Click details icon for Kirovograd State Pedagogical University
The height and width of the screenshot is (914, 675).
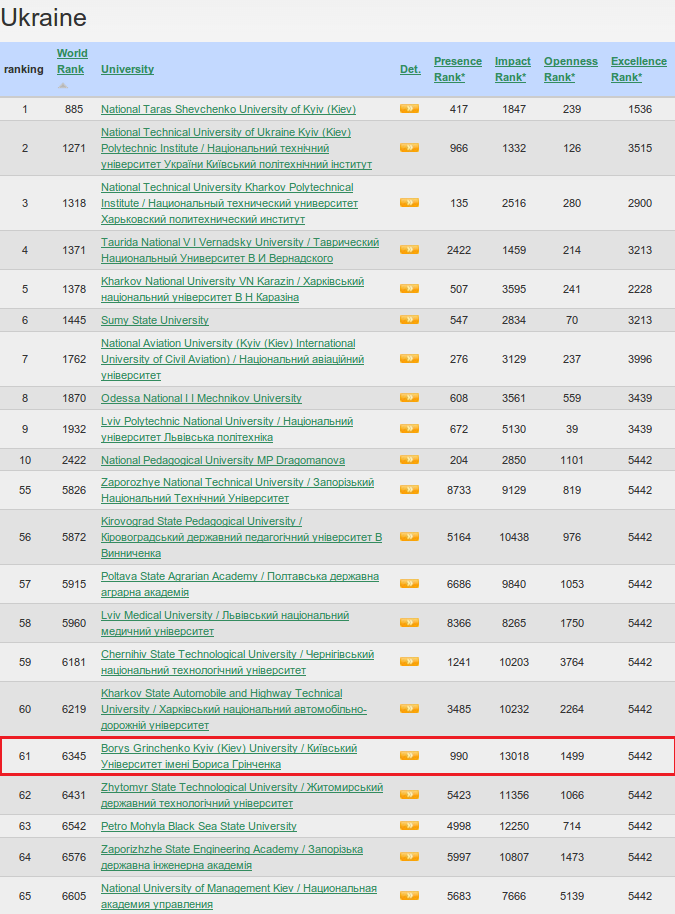(x=409, y=536)
